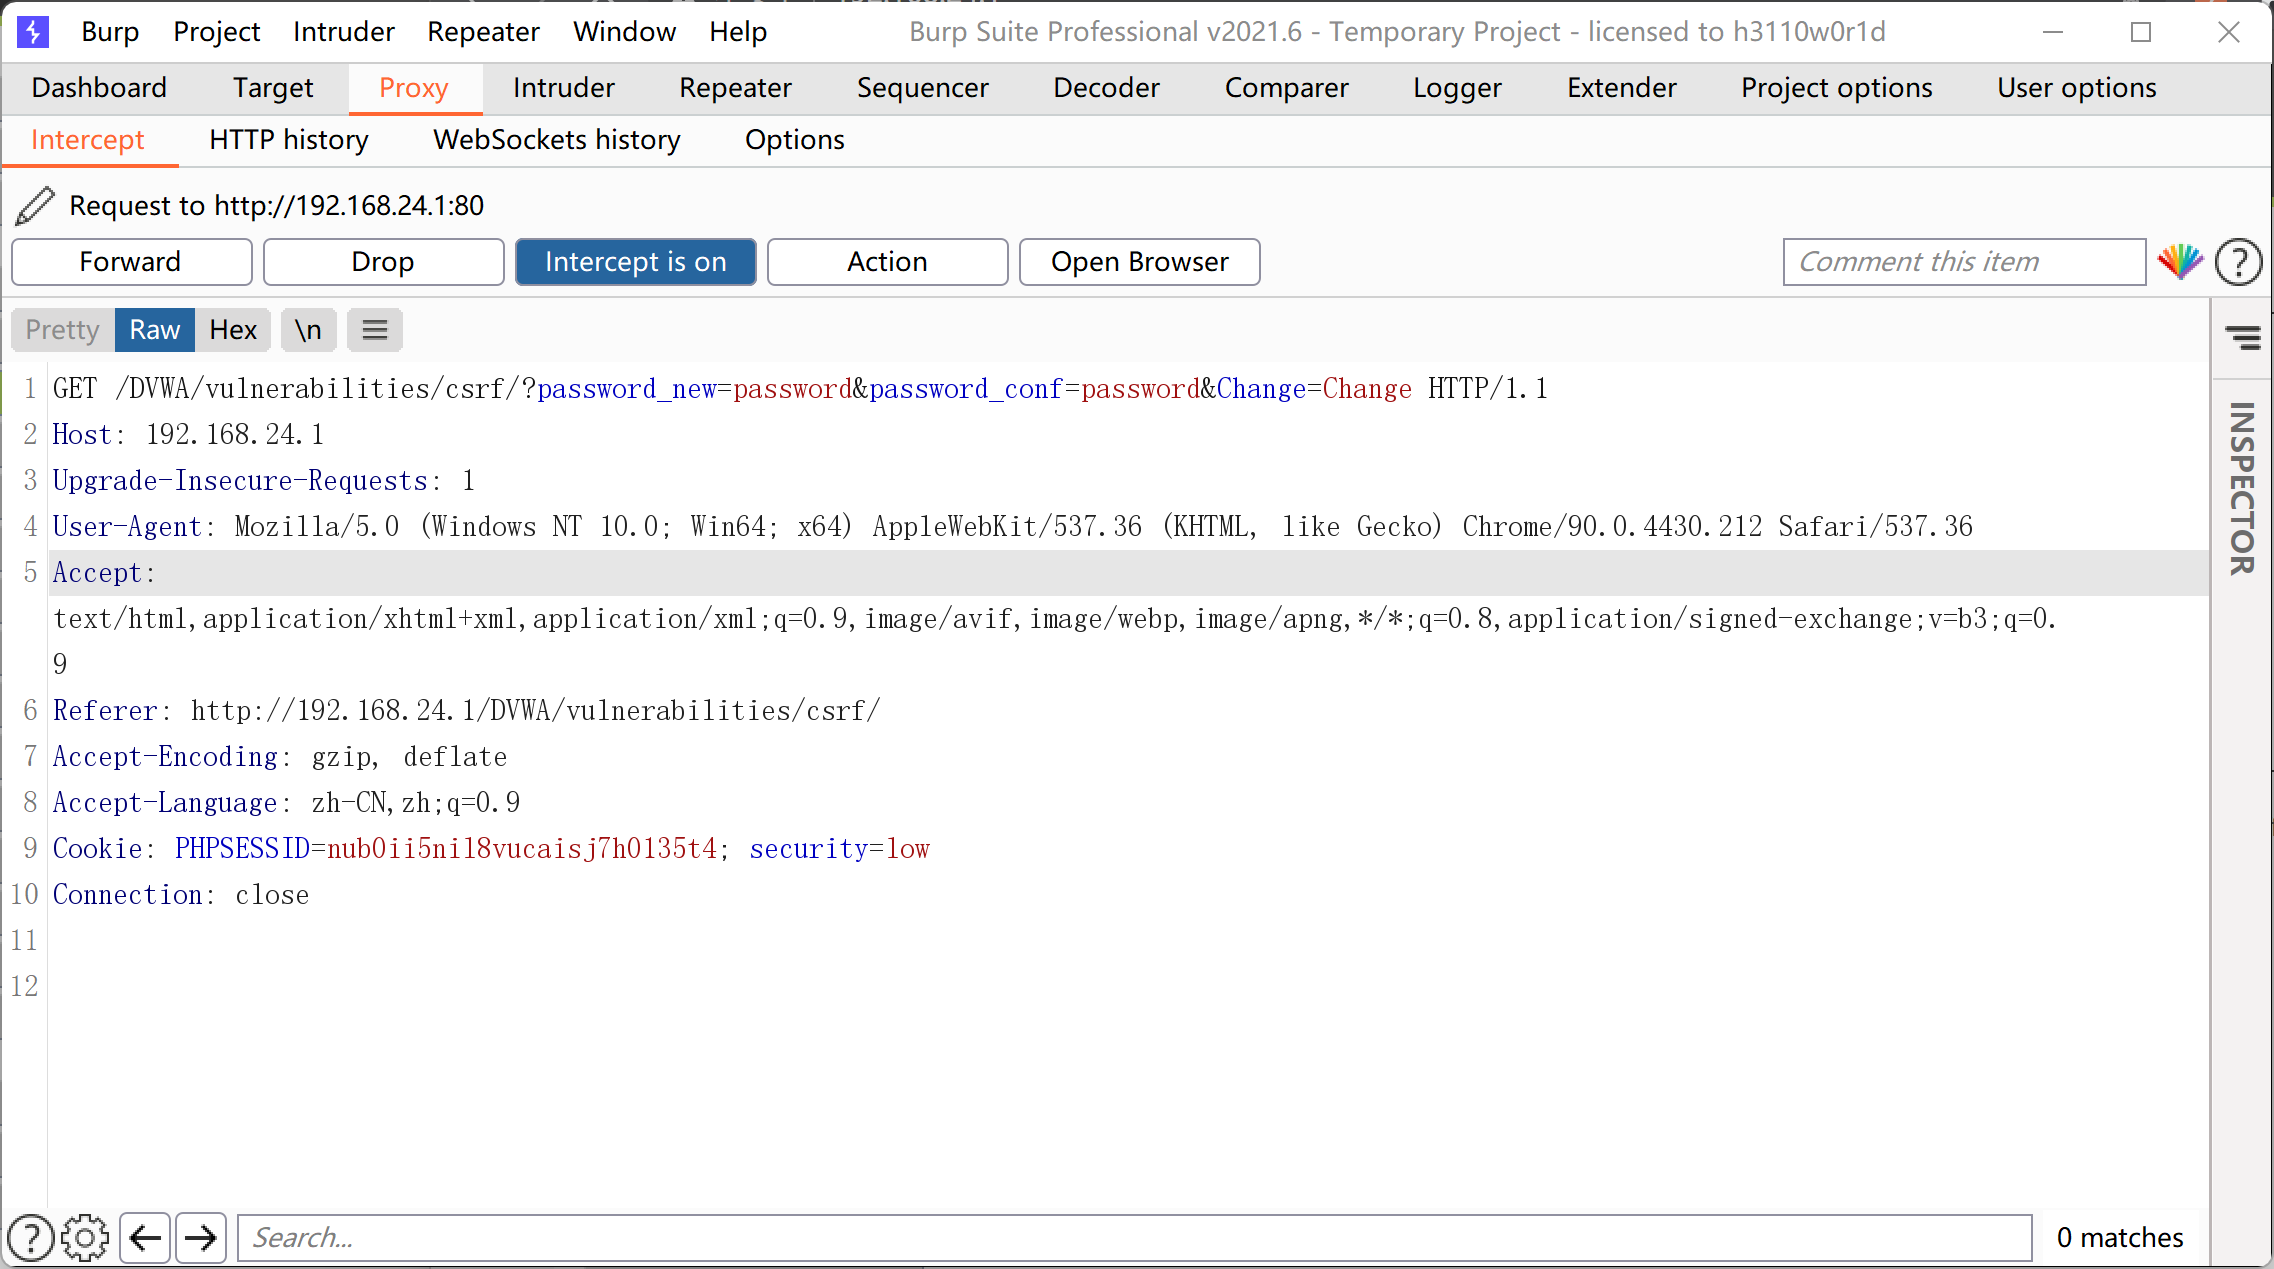This screenshot has height=1269, width=2274.
Task: Open the Project options tab
Action: pos(1836,88)
